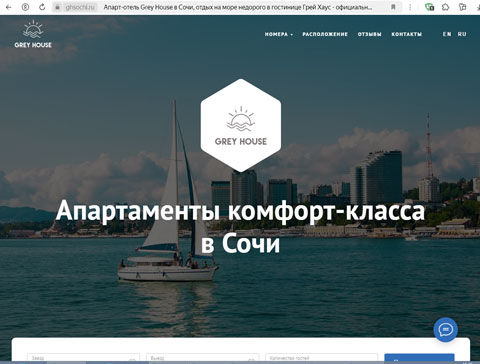
Task: Open the Контакты menu item
Action: (x=407, y=34)
